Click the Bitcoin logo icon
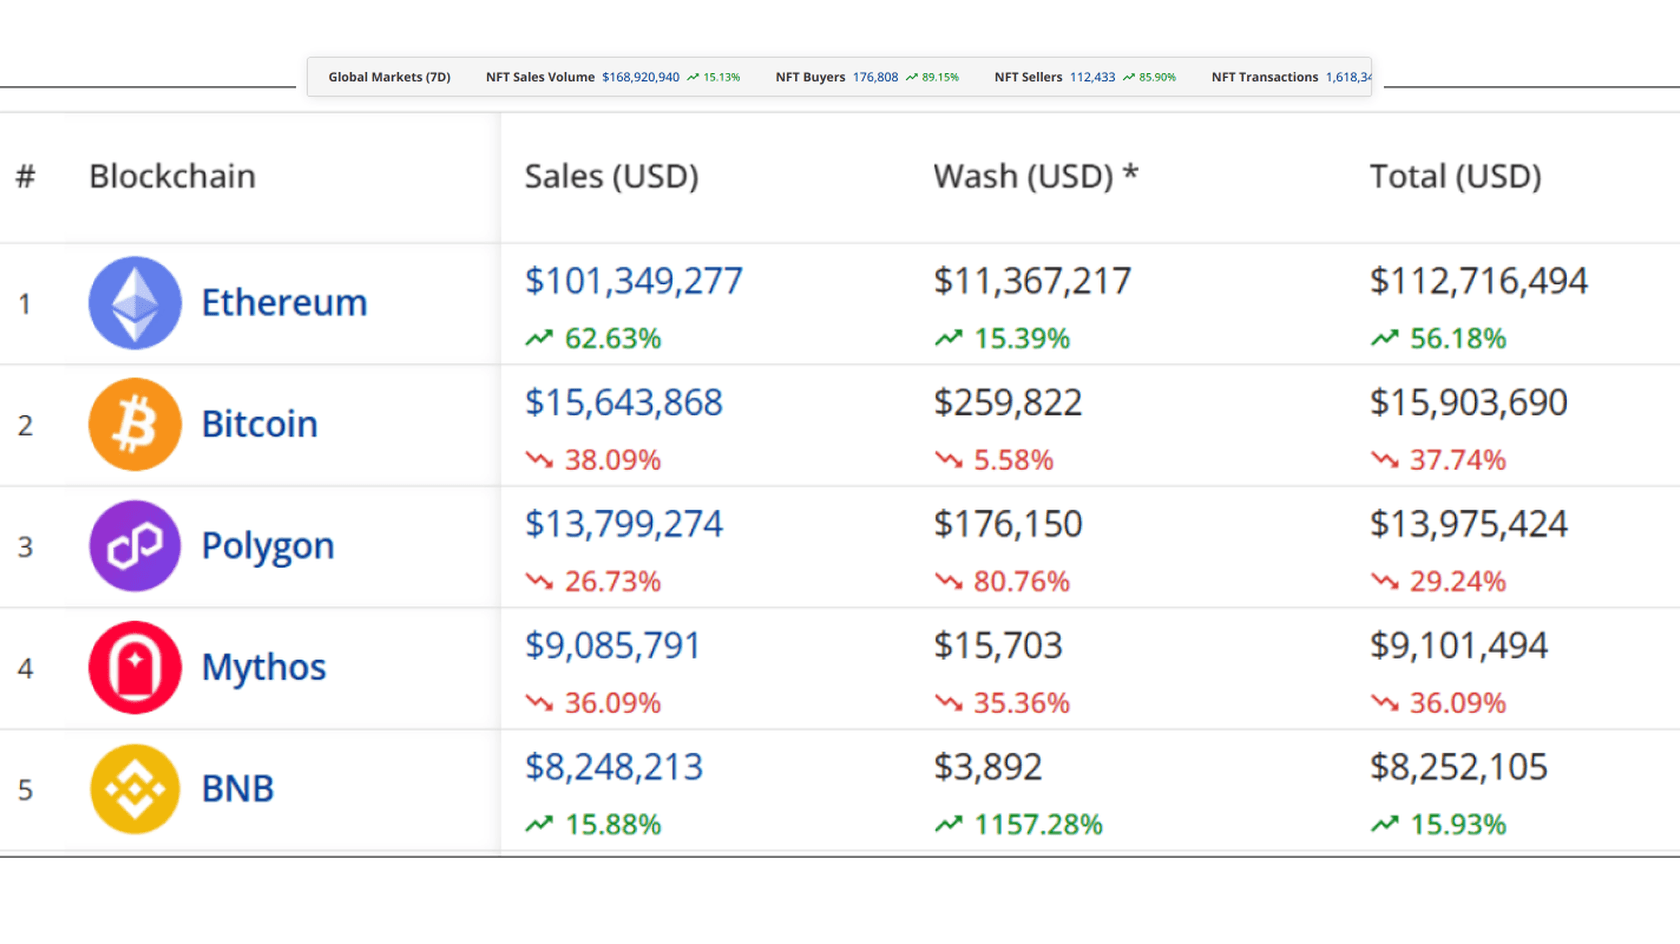This screenshot has height=944, width=1680. point(135,424)
